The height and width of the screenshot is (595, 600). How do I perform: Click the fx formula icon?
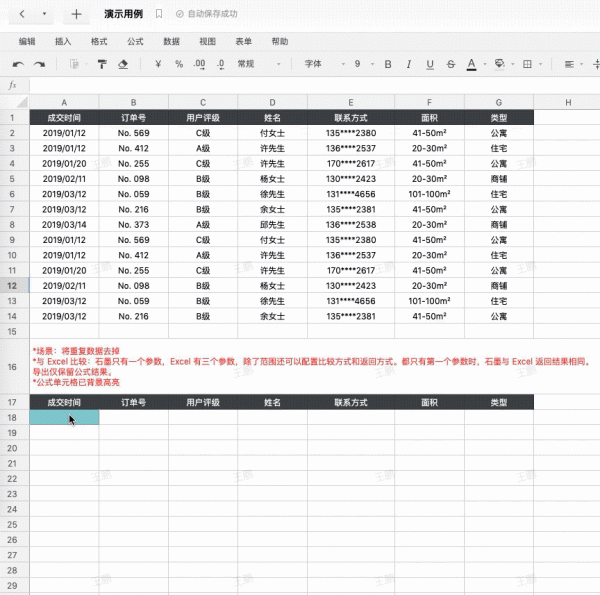13,85
